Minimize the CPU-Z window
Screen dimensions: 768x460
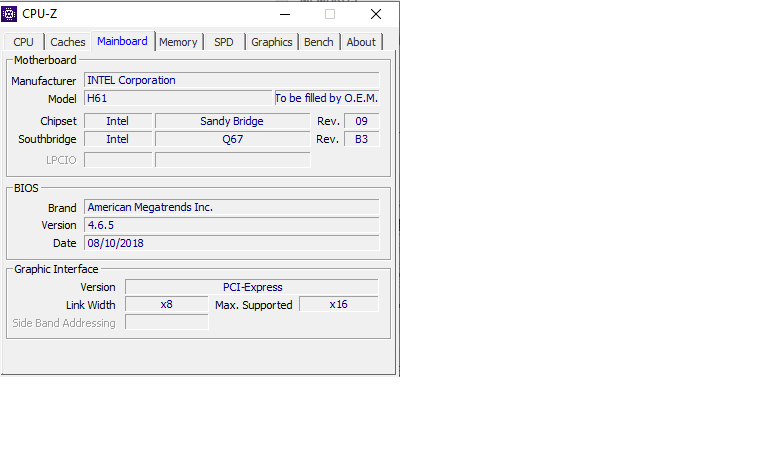(x=285, y=14)
